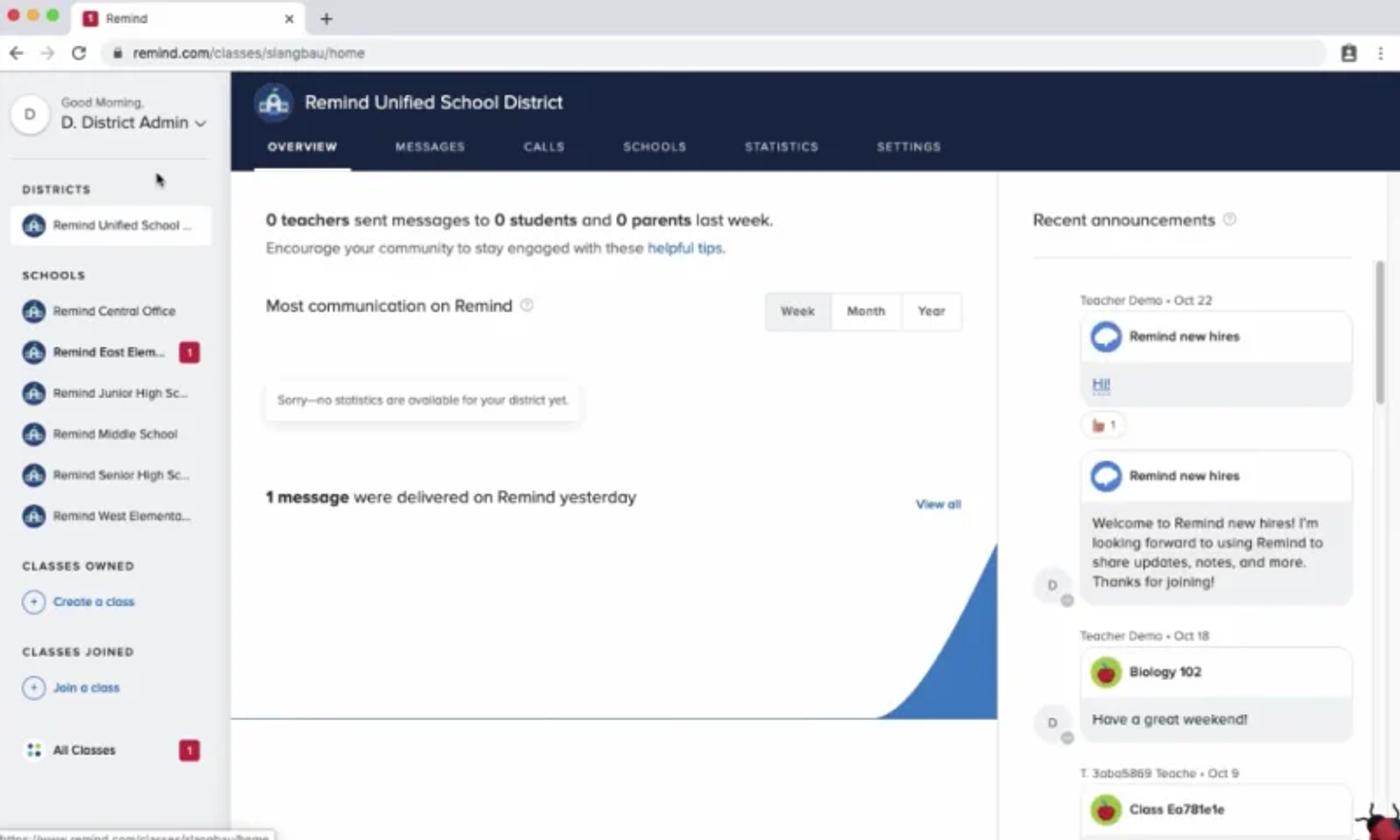The image size is (1400, 840).
Task: Open the STATISTICS tab
Action: click(781, 146)
